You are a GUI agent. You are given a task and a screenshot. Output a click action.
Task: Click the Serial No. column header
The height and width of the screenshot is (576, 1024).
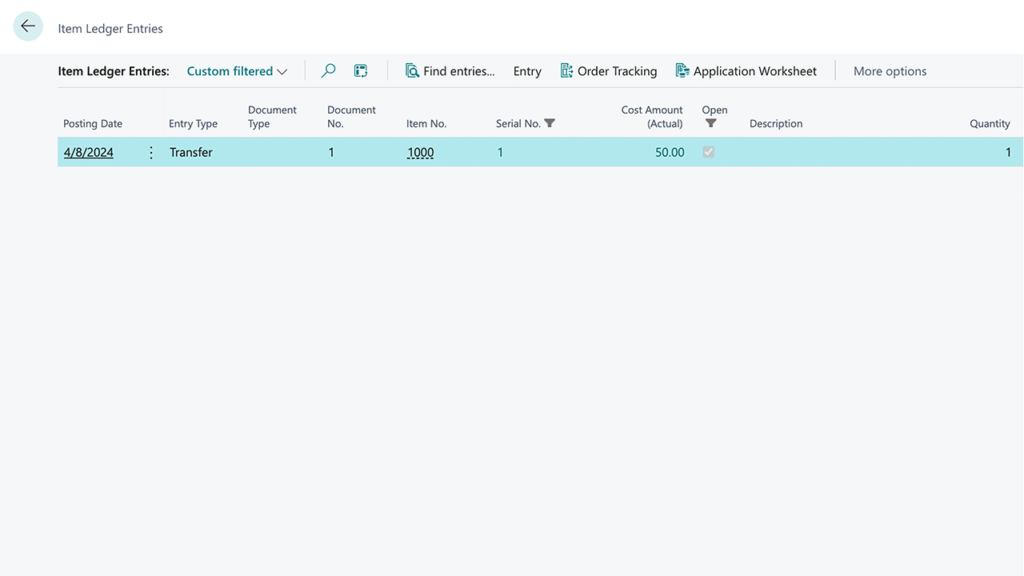point(518,123)
